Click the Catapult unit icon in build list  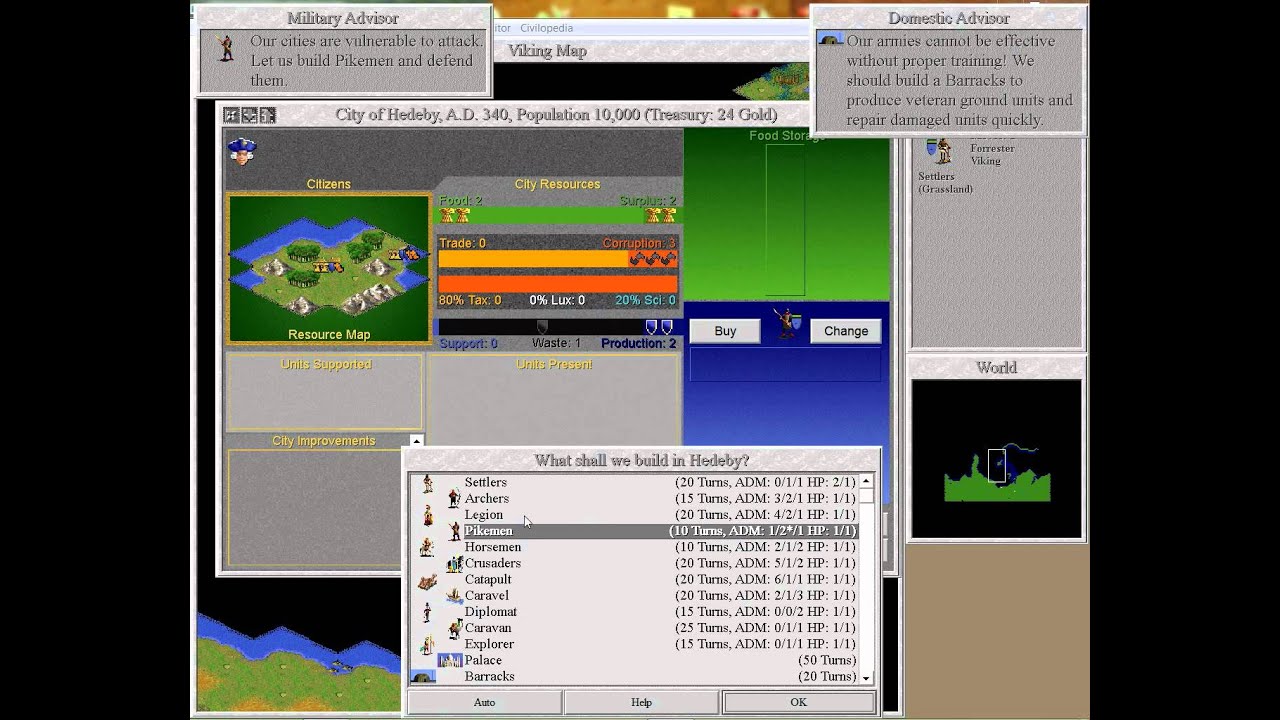coord(427,580)
